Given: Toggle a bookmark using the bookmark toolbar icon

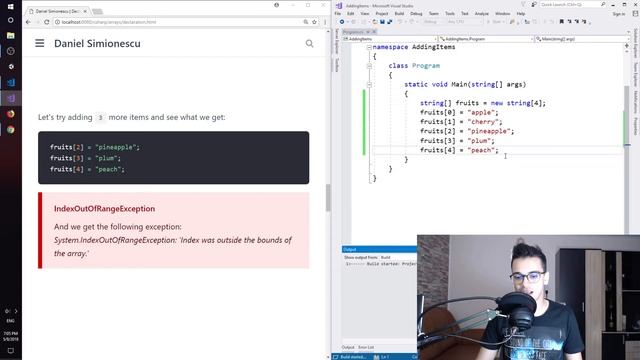Looking at the screenshot, I should coord(562,22).
